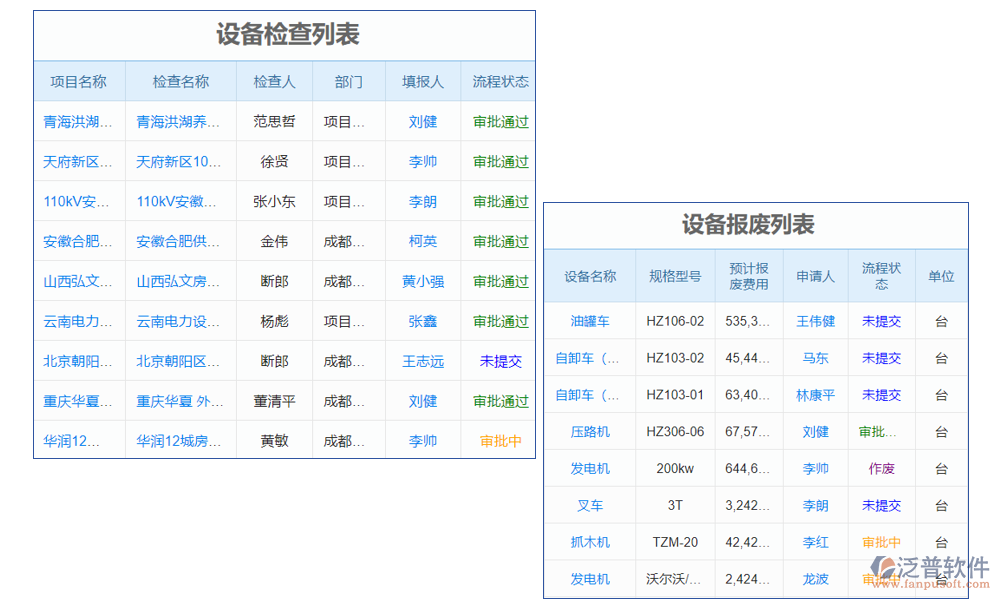The width and height of the screenshot is (1000, 600).
Task: Open the 天府新区10 inspection record
Action: [179, 161]
